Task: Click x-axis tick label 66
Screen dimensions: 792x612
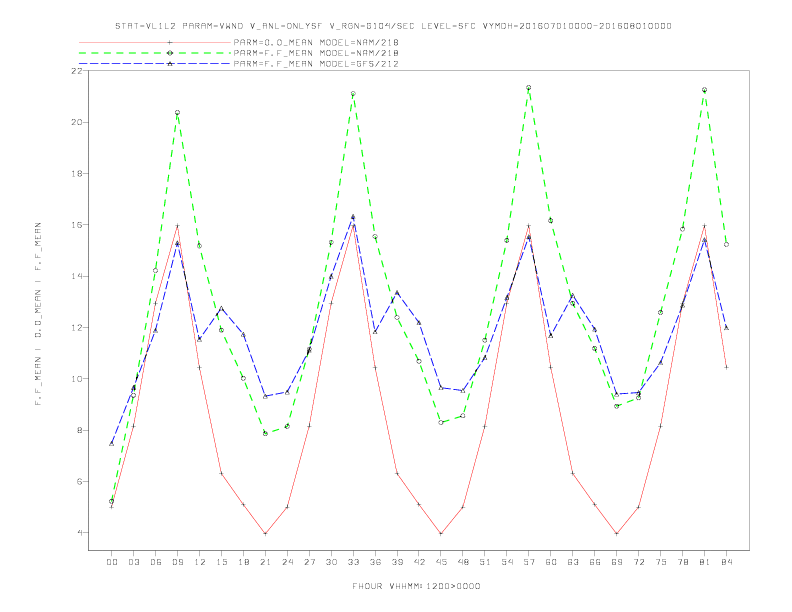Action: [x=595, y=562]
